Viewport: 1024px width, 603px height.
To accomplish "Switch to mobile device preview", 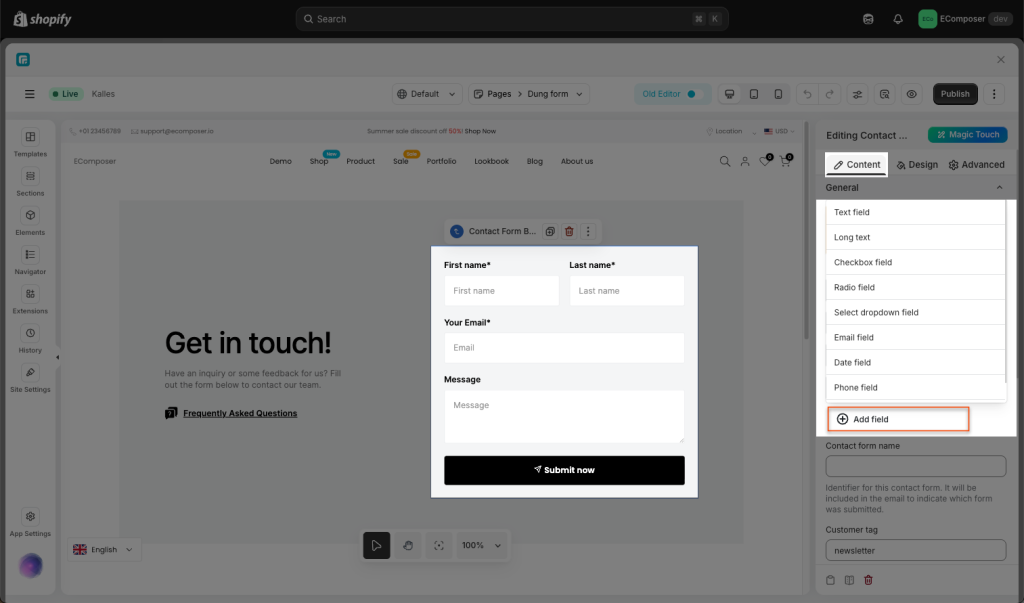I will pyautogui.click(x=778, y=94).
